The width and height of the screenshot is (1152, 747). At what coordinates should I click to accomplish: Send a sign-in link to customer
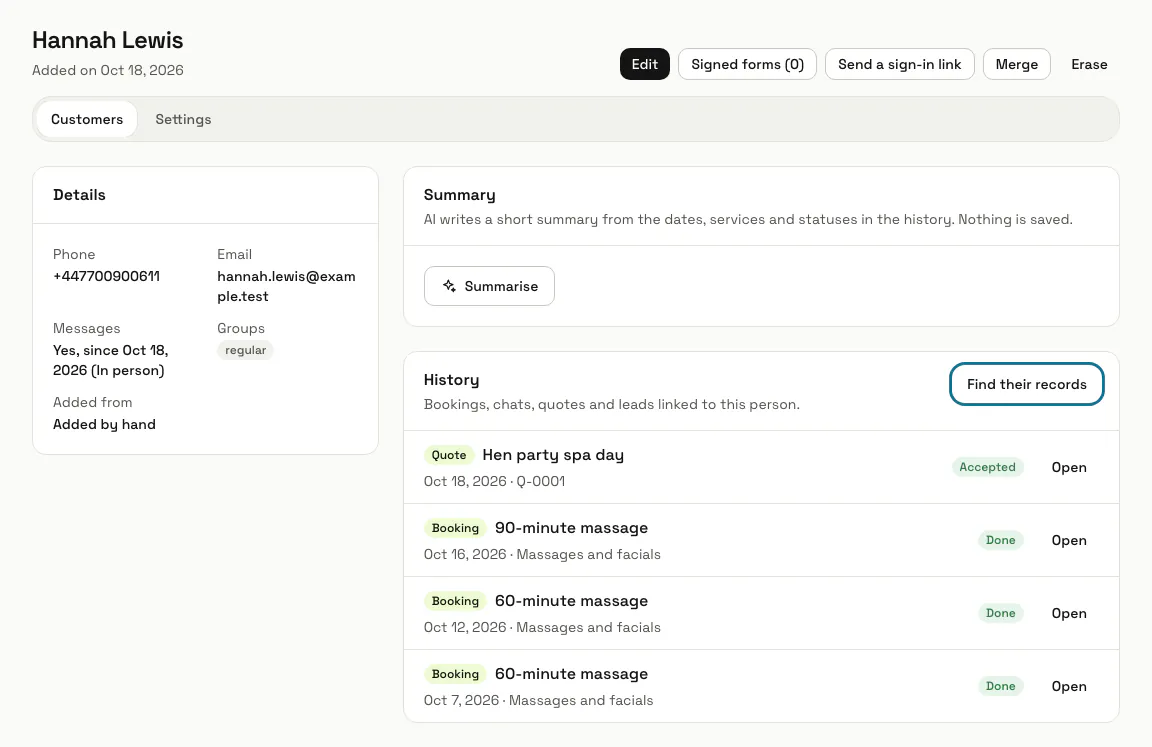[899, 64]
